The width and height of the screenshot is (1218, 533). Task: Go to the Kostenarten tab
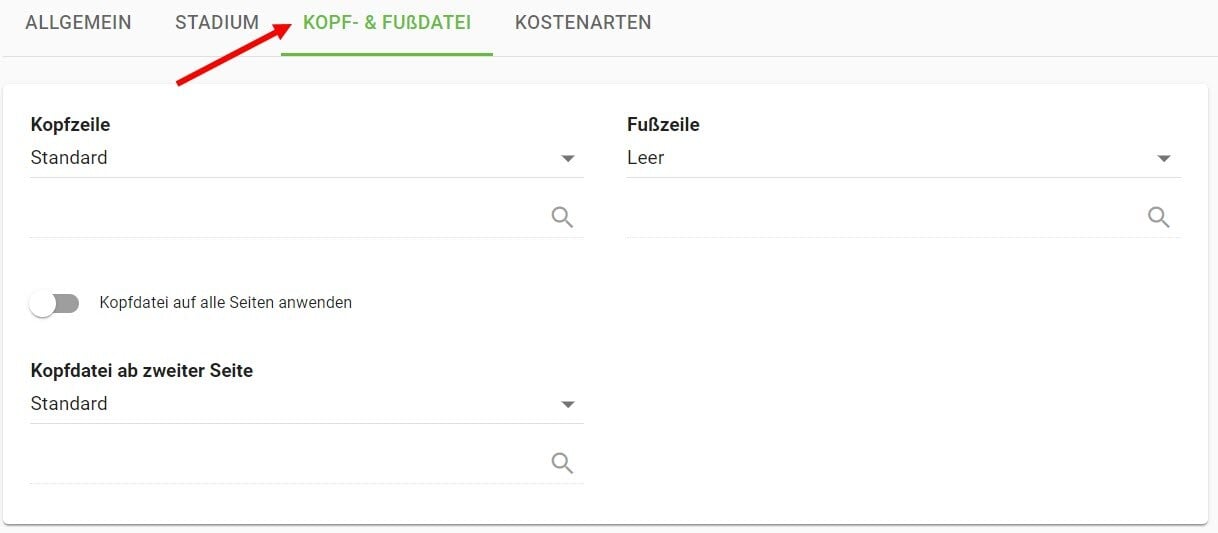(x=583, y=23)
